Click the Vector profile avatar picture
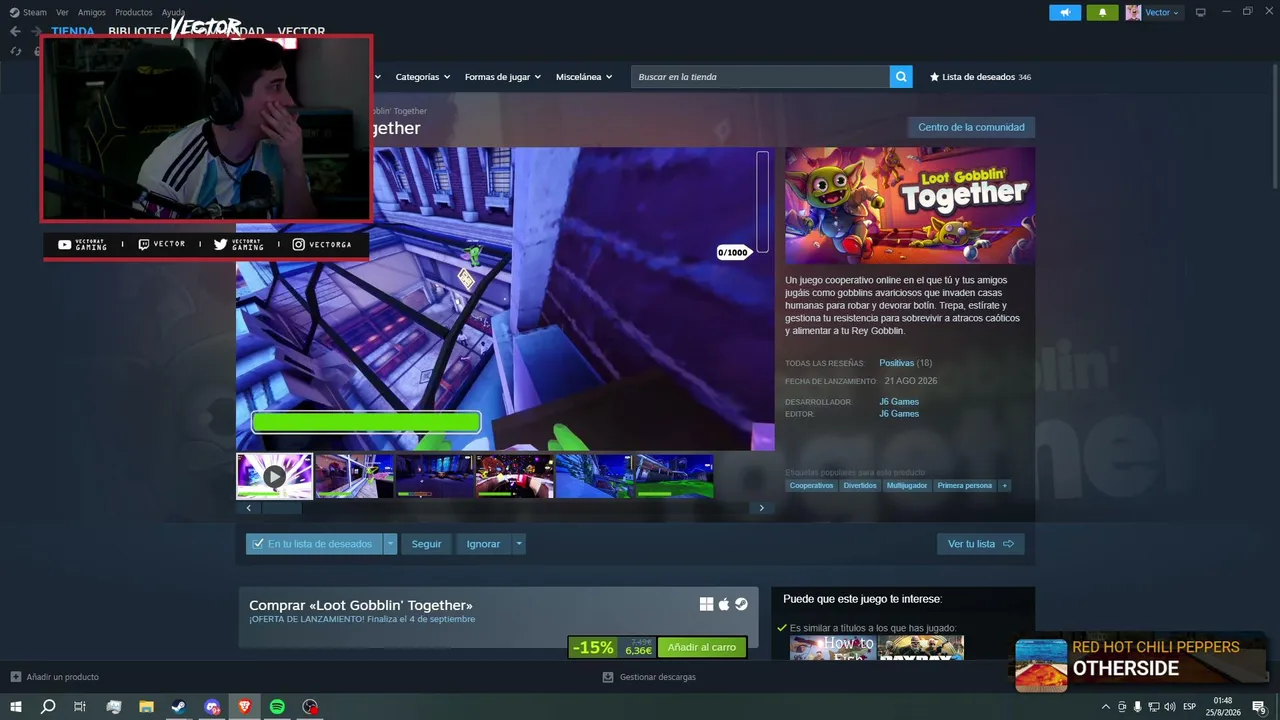1280x720 pixels. point(1133,13)
